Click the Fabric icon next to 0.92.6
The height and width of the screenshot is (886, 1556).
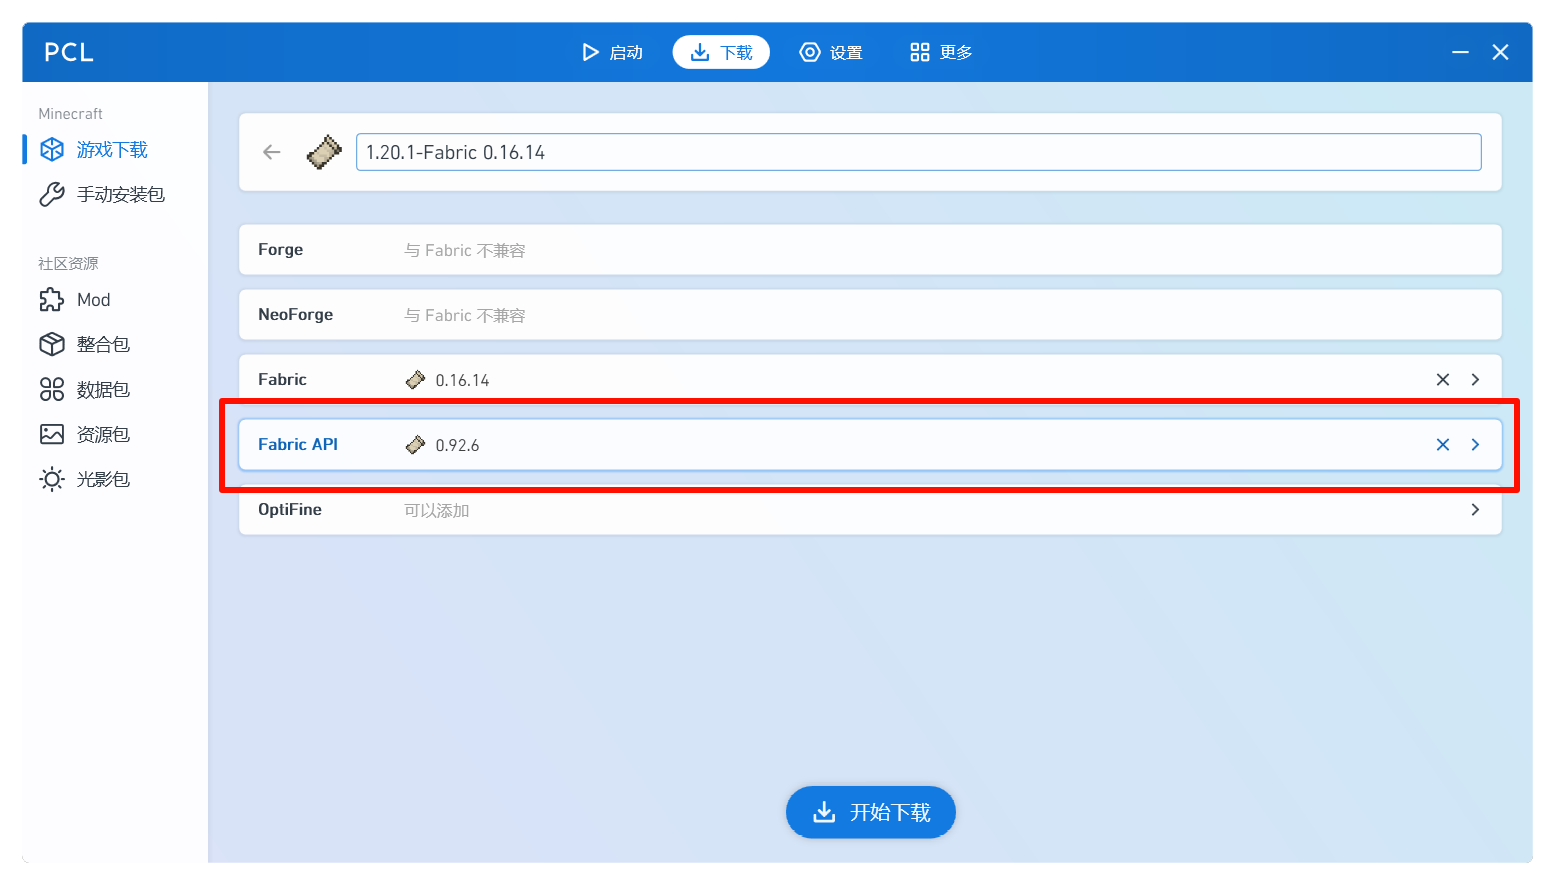(415, 445)
